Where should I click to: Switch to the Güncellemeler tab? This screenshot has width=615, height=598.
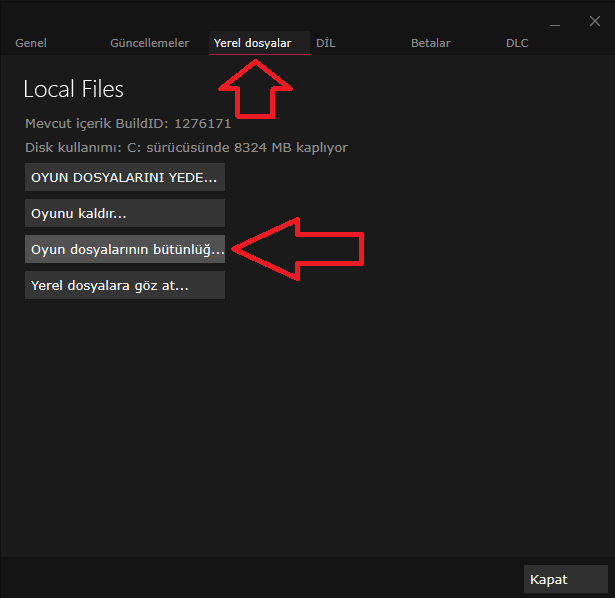(x=149, y=43)
